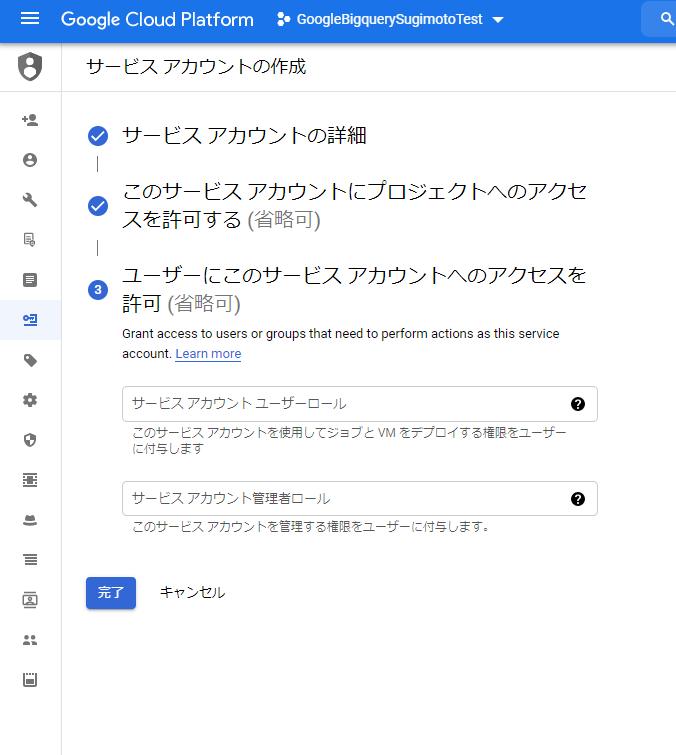Click help icon for admin role field
This screenshot has height=755, width=676.
(578, 499)
